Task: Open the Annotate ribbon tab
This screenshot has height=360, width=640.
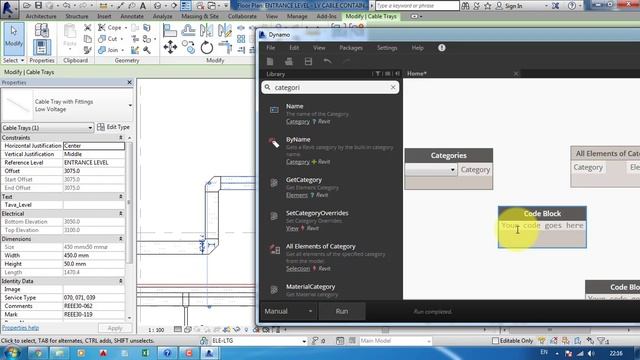Action: click(x=132, y=16)
